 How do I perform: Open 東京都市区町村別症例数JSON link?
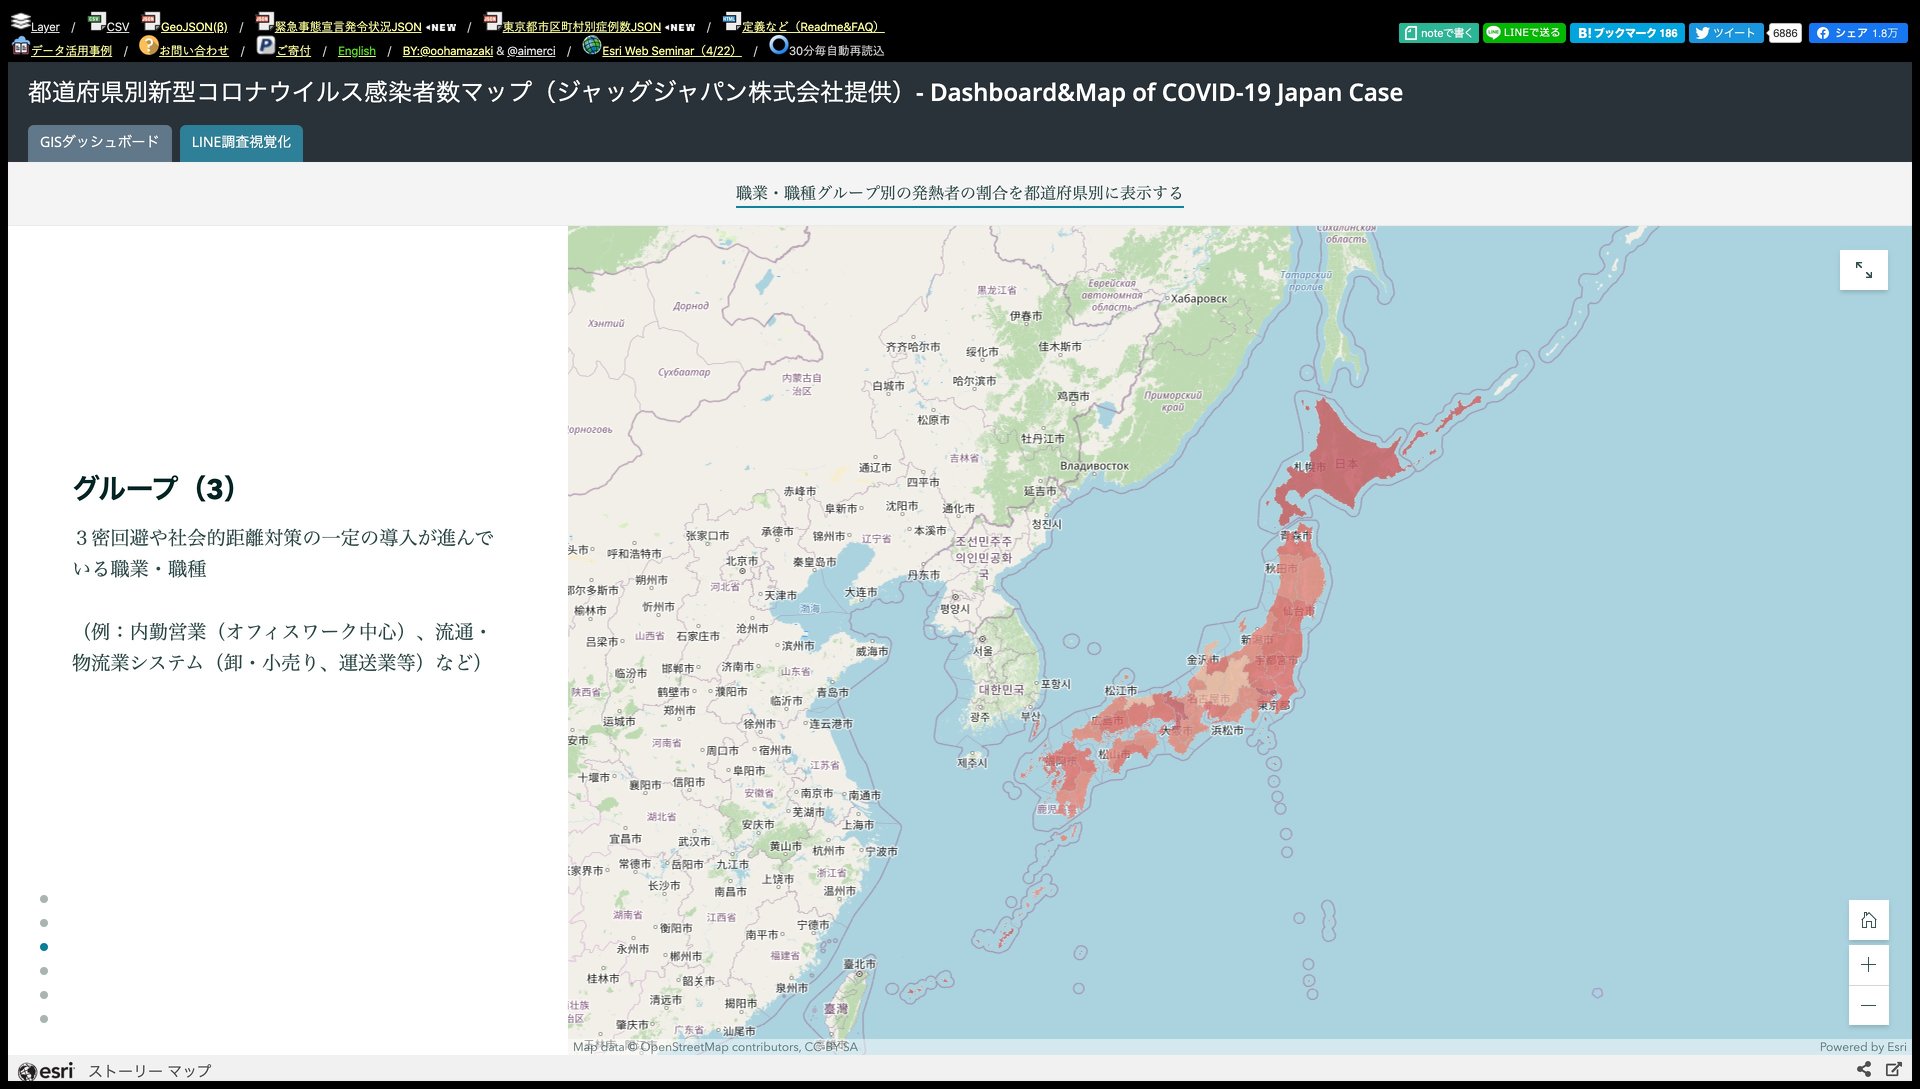click(582, 27)
